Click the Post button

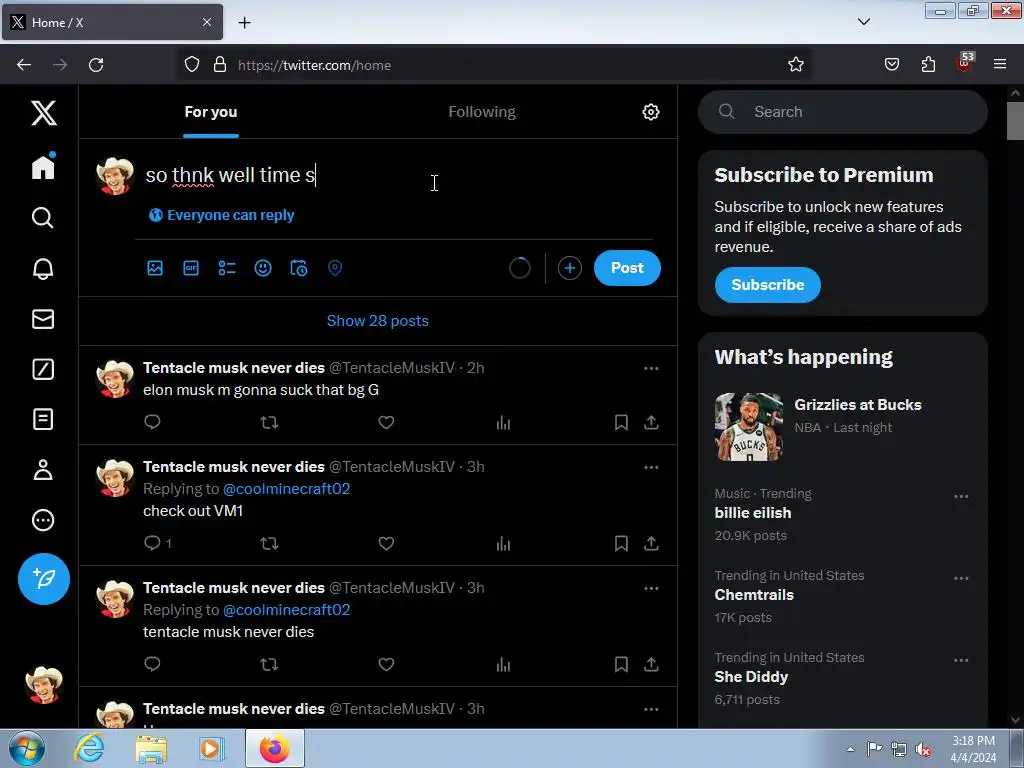pyautogui.click(x=627, y=268)
